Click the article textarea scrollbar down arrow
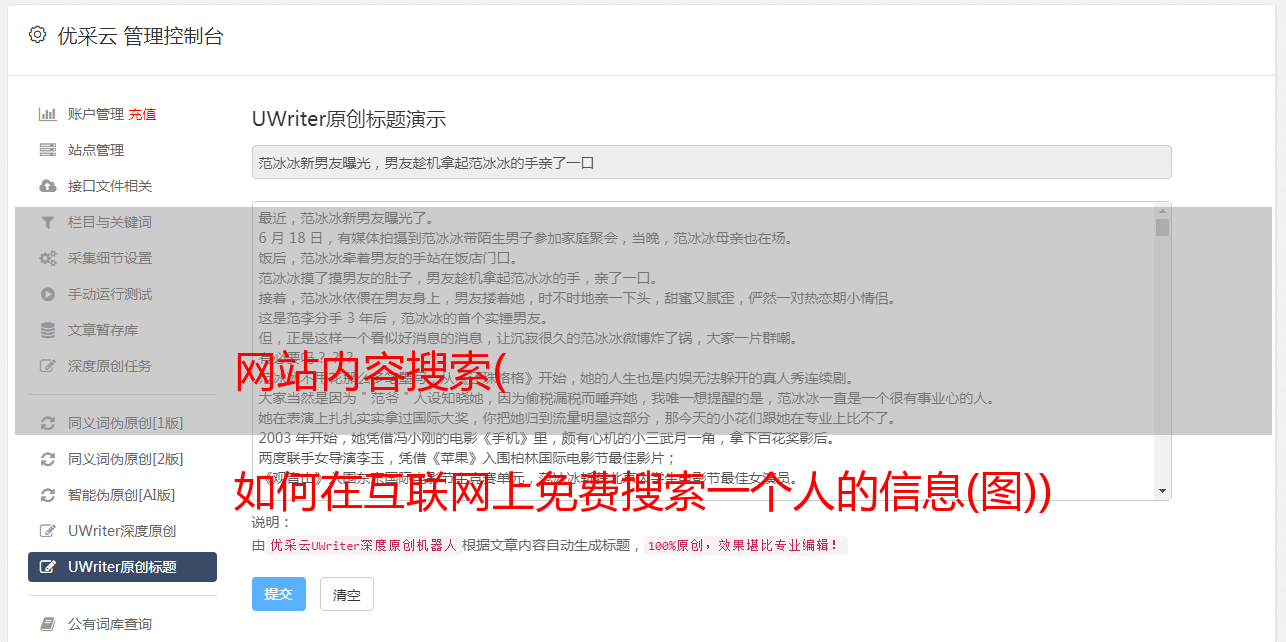The image size is (1286, 642). click(1162, 491)
